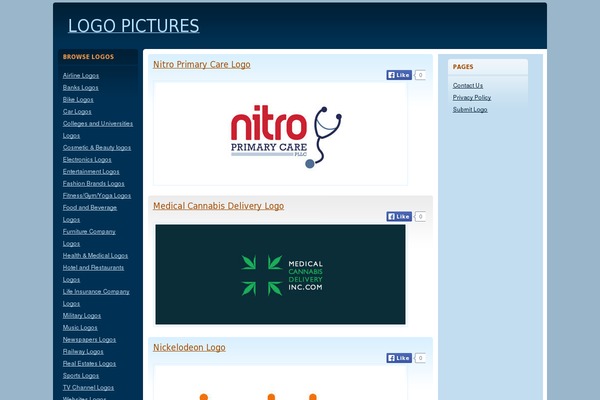Open Privacy Policy page
Viewport: 600px width, 400px height.
tap(472, 98)
